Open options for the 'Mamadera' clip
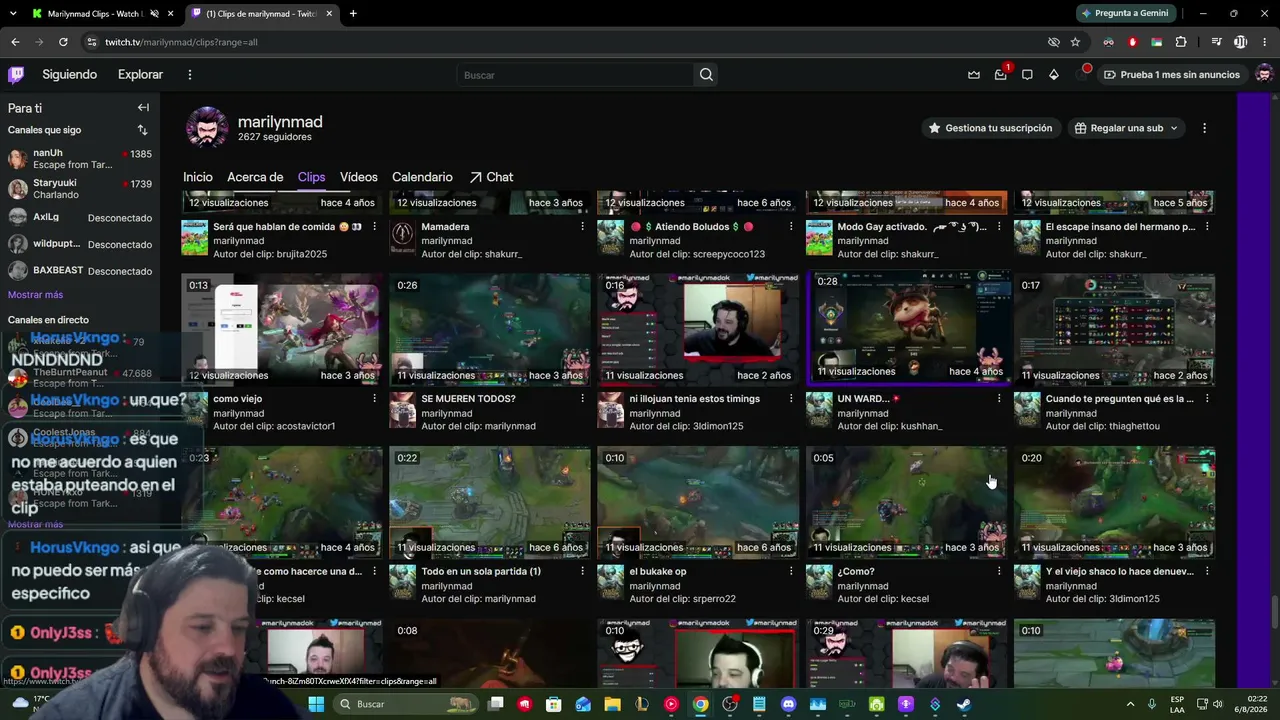The width and height of the screenshot is (1280, 720). coord(583,227)
